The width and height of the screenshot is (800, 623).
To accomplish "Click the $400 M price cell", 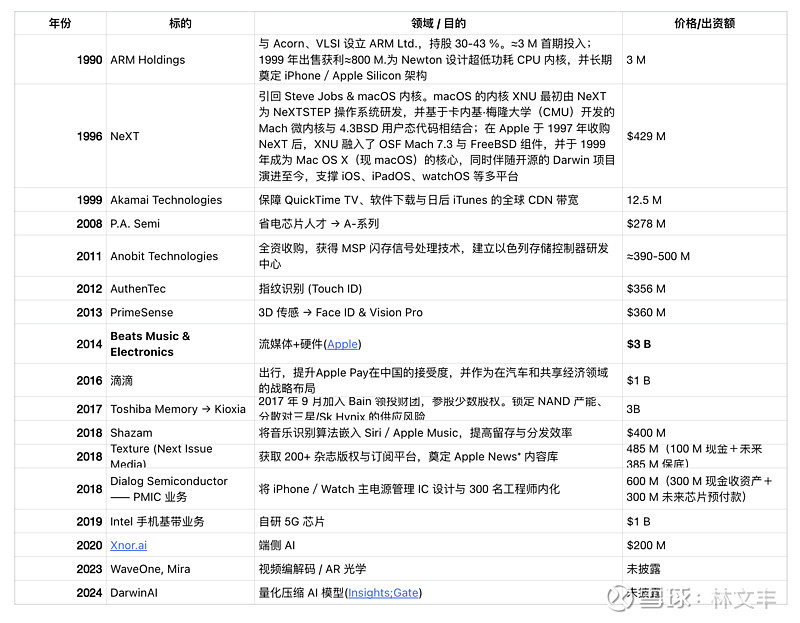I will pyautogui.click(x=705, y=433).
